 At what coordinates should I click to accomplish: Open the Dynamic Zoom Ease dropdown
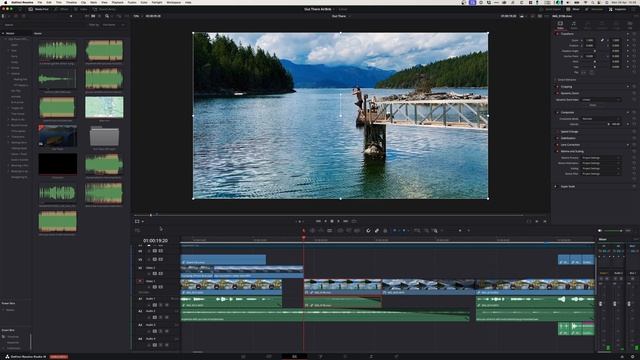point(601,100)
